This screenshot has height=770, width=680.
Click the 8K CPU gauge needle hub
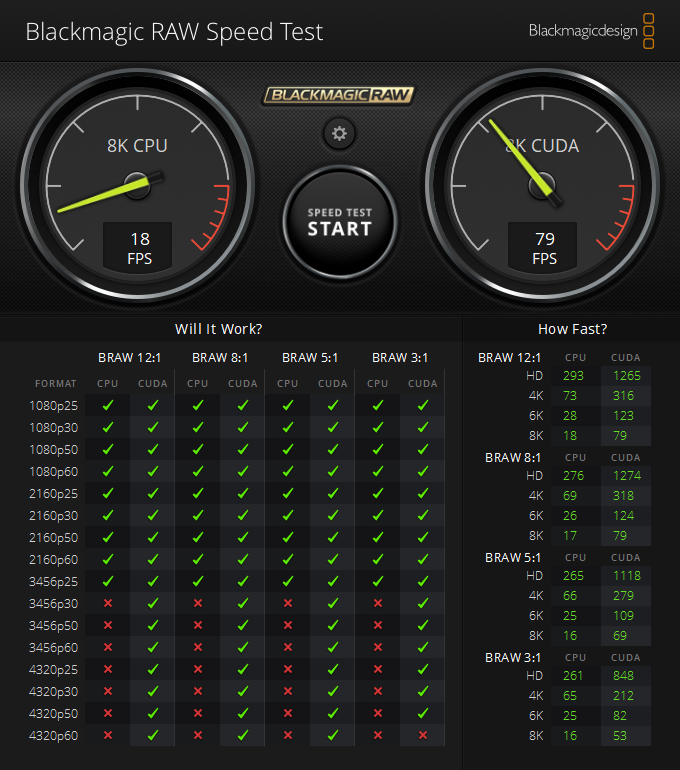[137, 184]
